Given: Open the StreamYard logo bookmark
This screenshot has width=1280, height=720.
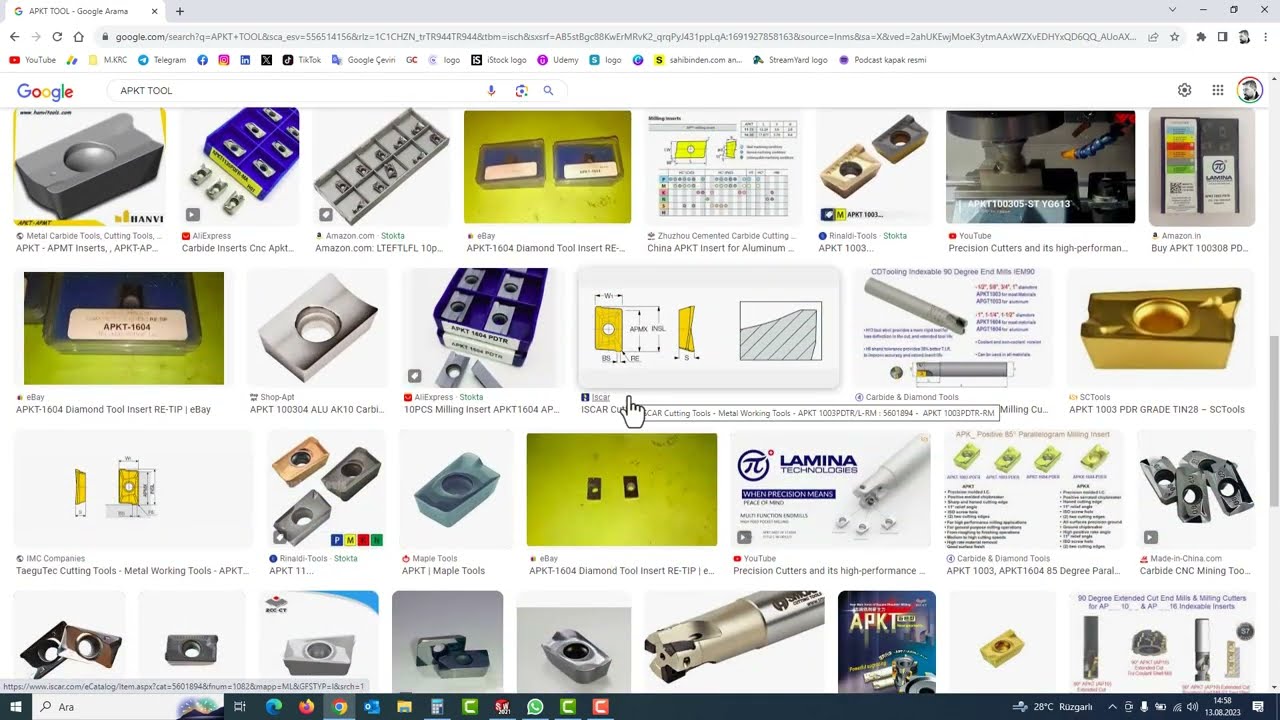Looking at the screenshot, I should 791,60.
